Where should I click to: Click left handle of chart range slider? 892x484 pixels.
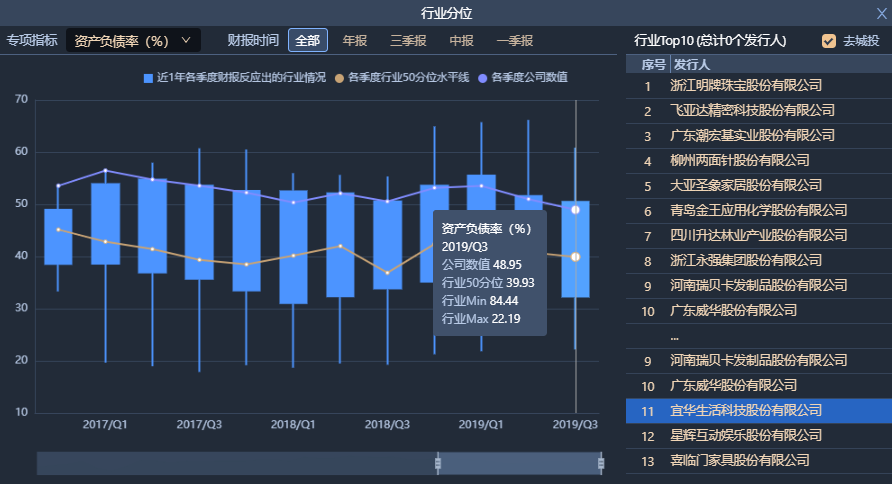tap(438, 463)
